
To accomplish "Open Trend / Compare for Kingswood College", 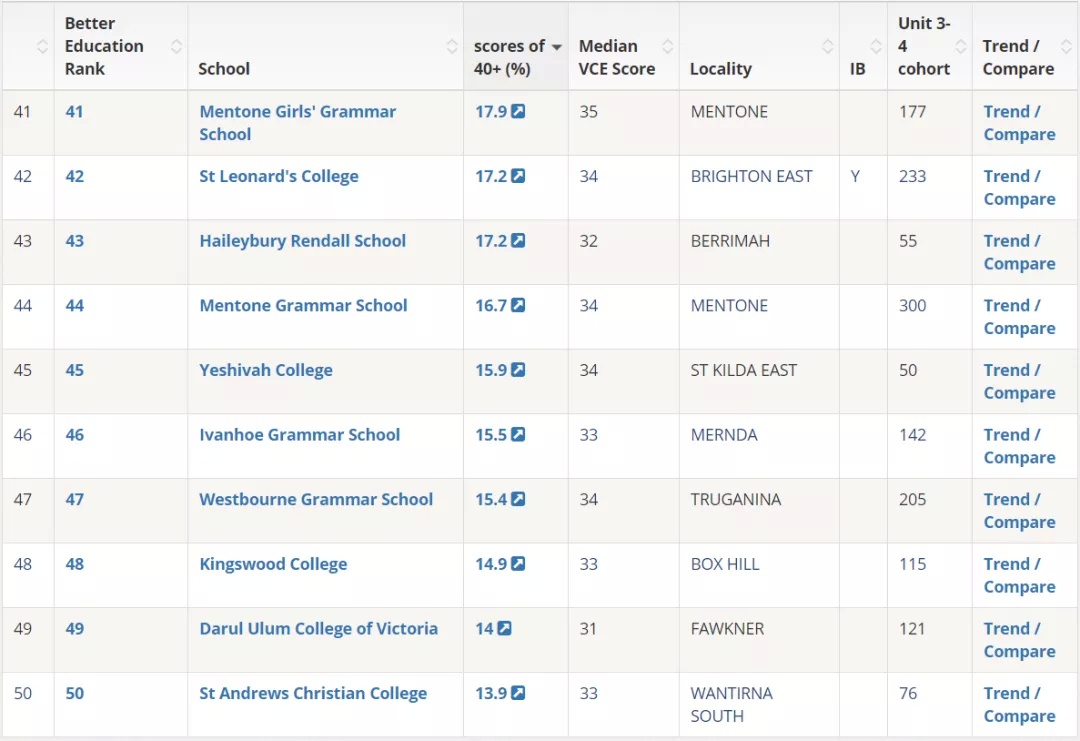I will tap(1019, 576).
